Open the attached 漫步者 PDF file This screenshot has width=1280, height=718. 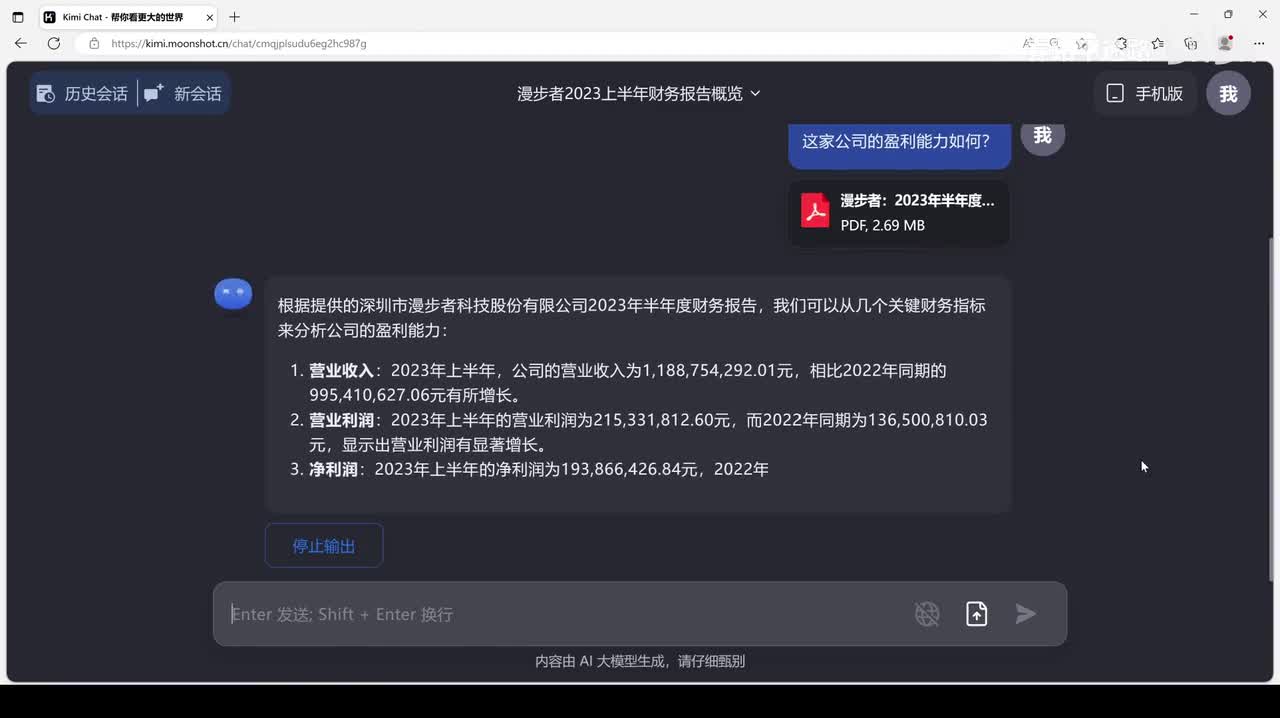pos(898,212)
